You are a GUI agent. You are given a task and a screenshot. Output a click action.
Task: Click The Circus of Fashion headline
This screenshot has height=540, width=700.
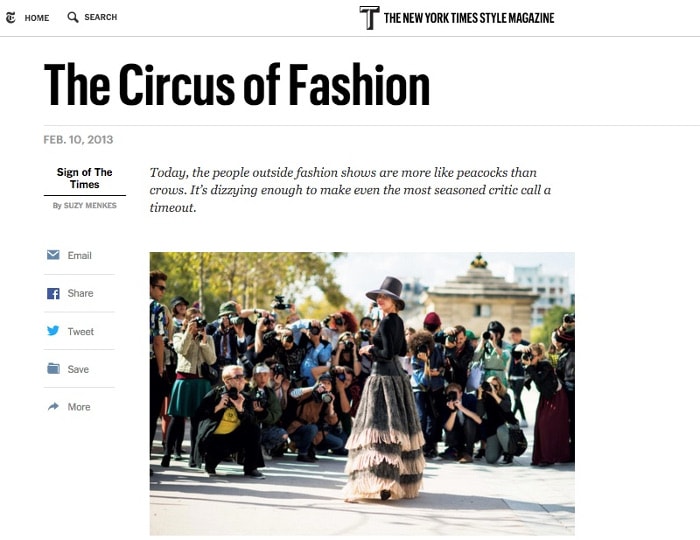coord(237,85)
